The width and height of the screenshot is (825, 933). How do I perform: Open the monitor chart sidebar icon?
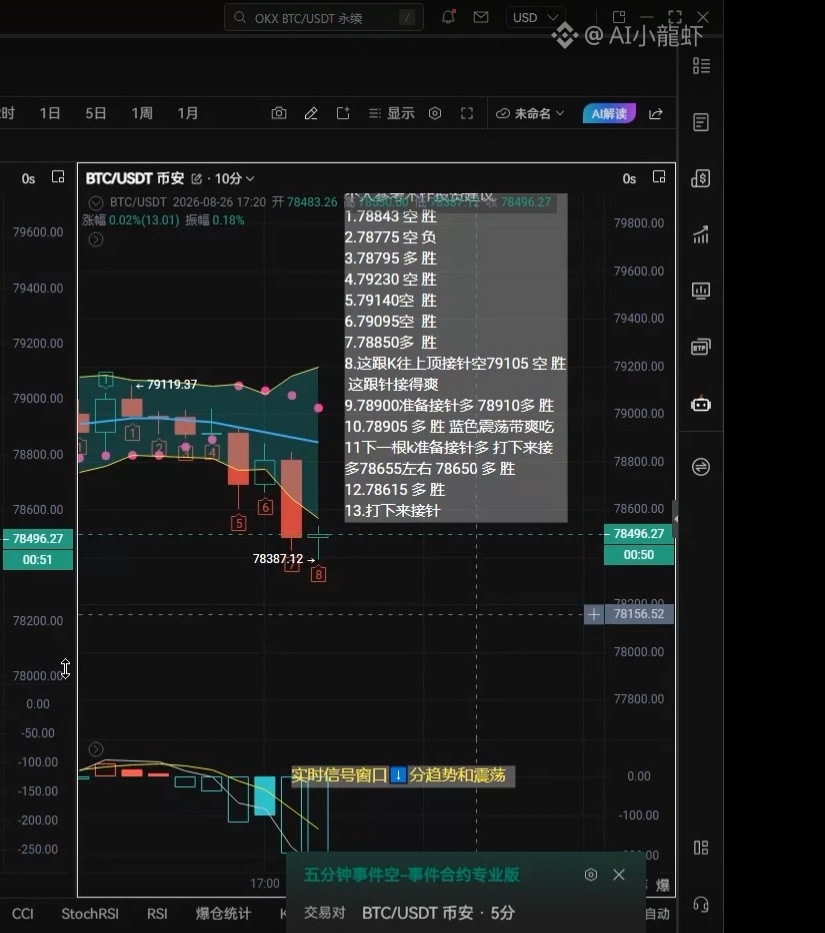click(701, 291)
